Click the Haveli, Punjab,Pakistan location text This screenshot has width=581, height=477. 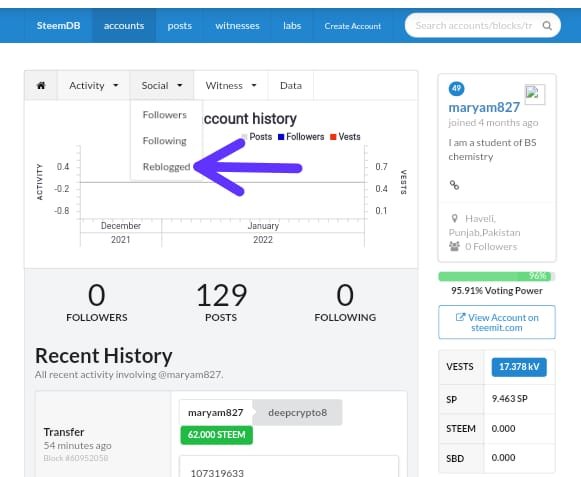485,226
